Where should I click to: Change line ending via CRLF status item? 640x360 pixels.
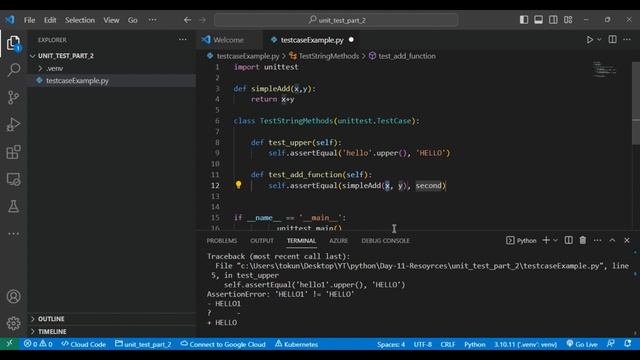tap(447, 344)
